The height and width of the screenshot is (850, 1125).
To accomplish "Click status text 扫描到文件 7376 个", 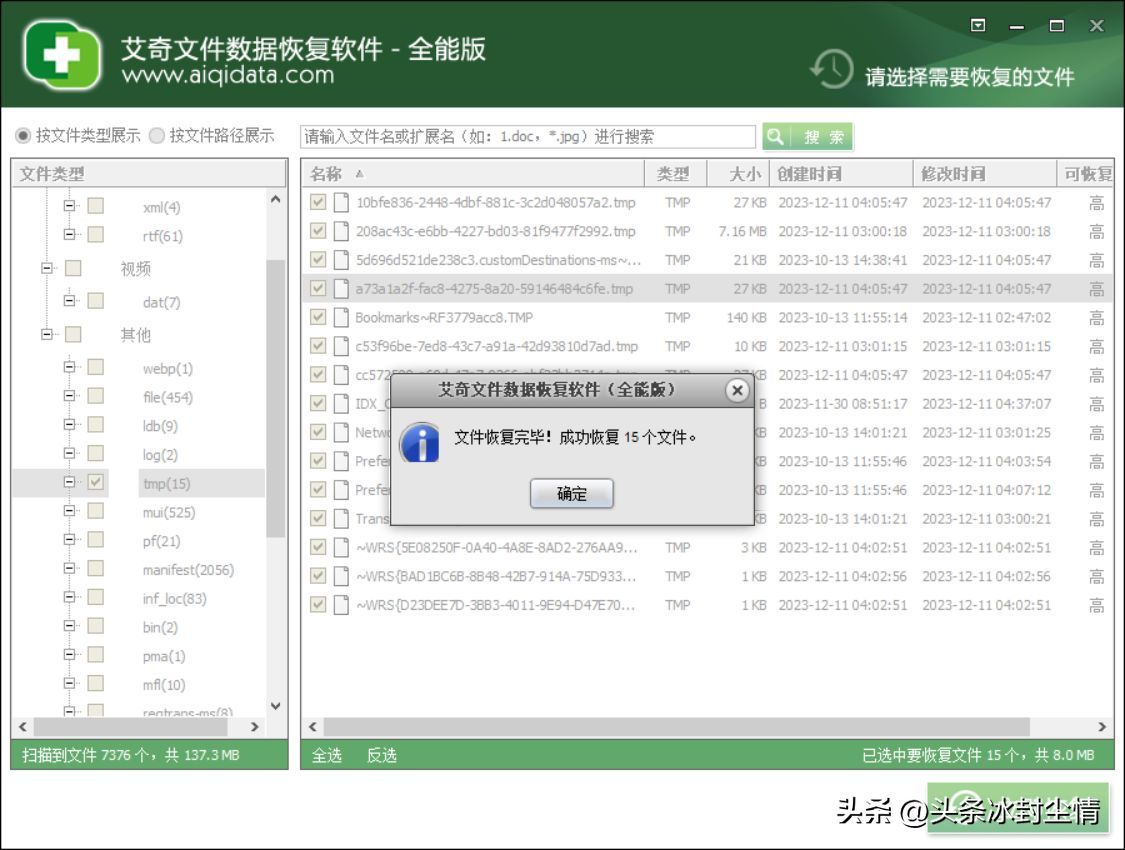I will pos(85,755).
